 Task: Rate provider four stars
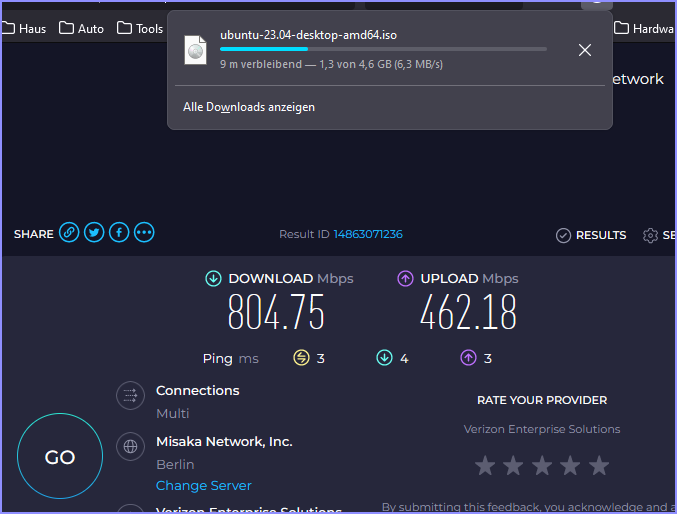pos(570,466)
